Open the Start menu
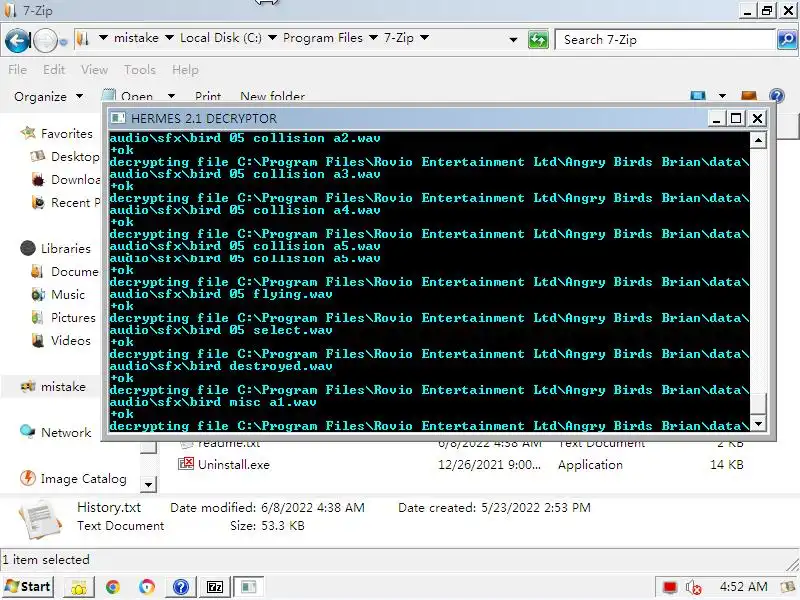The width and height of the screenshot is (800, 600). pyautogui.click(x=28, y=587)
